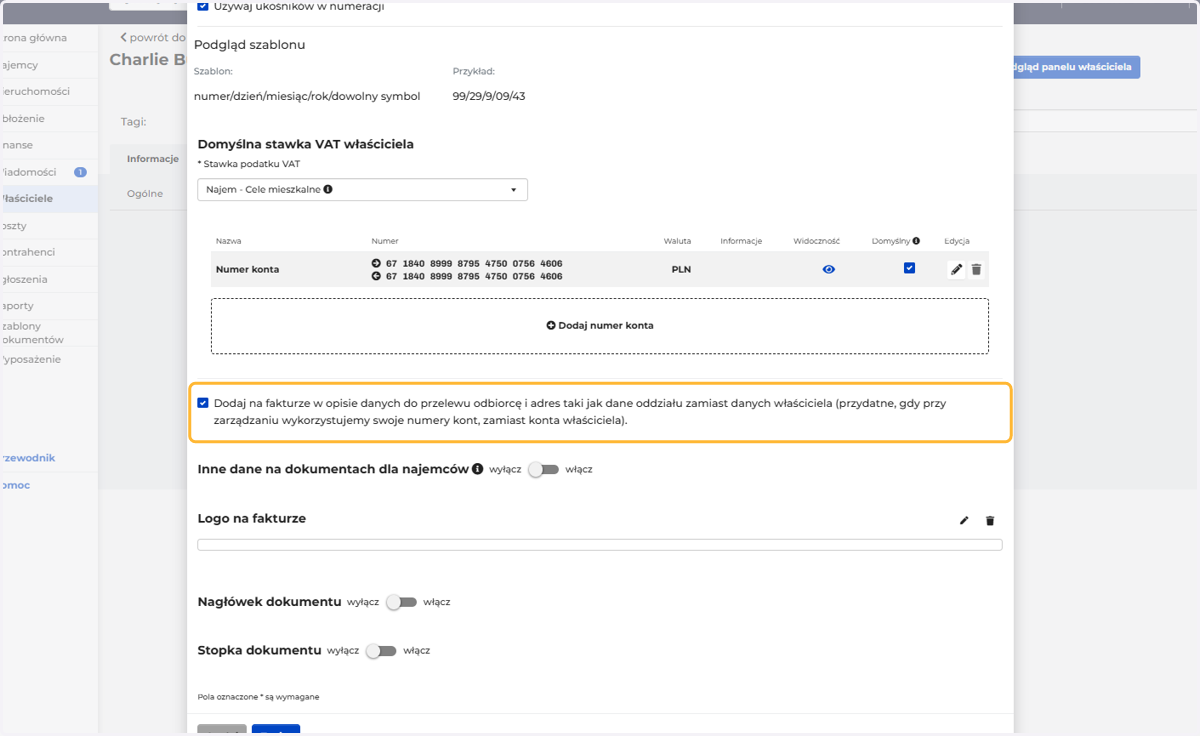
Task: Open the Stawka podatku VAT dropdown
Action: [x=362, y=189]
